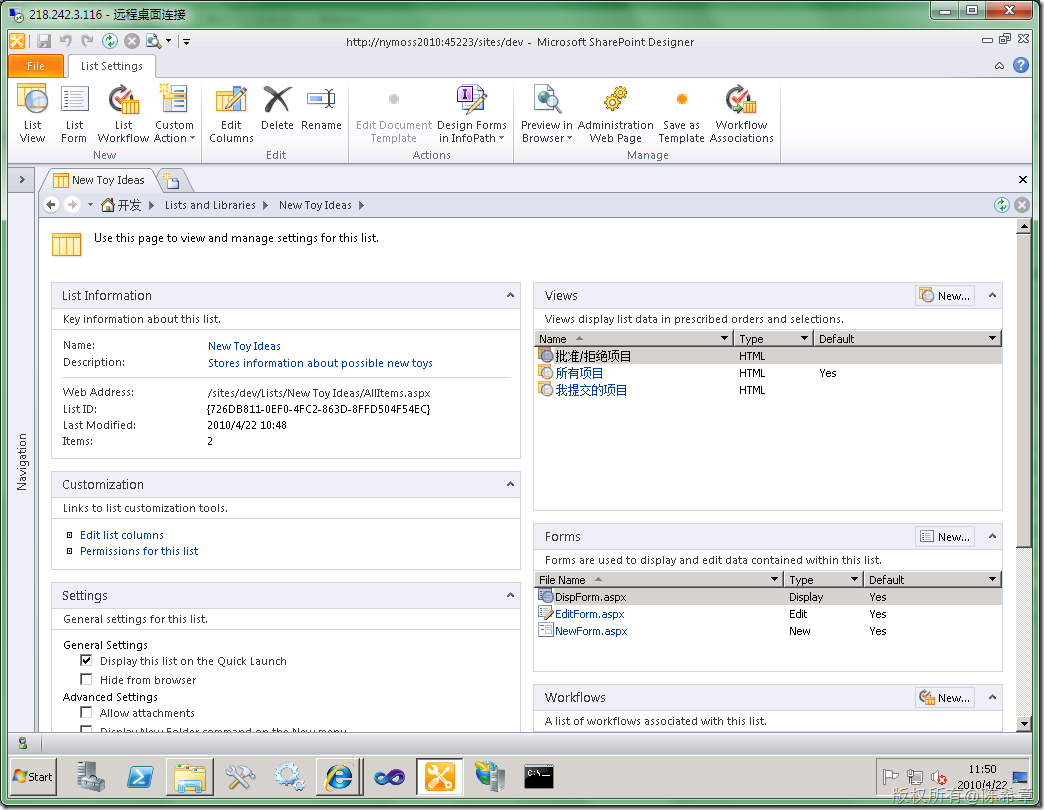1044x810 pixels.
Task: Open the Custom Action ribbon button
Action: click(x=174, y=113)
